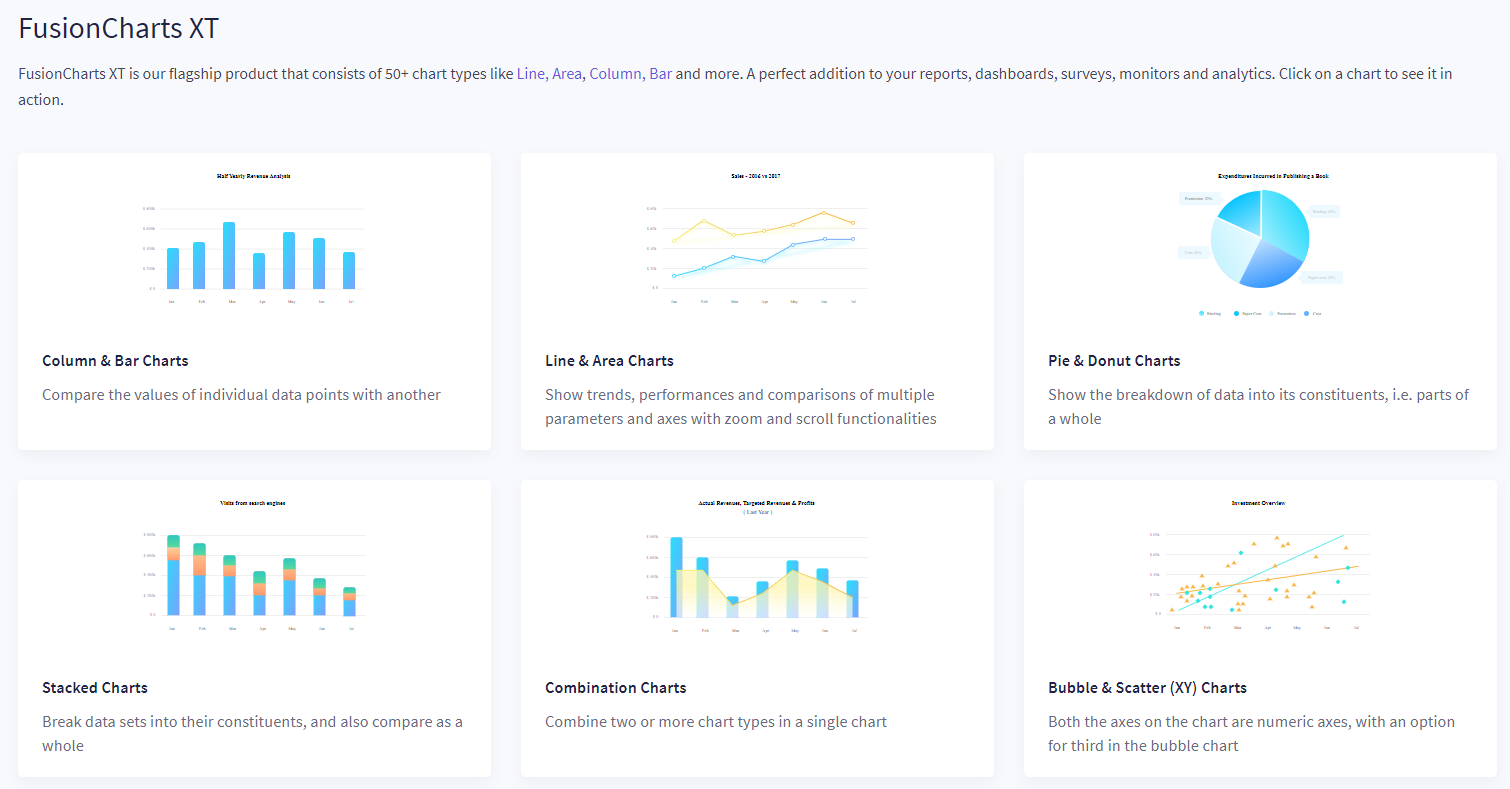The image size is (1510, 789).
Task: Click the FusionCharts XT page title
Action: pos(119,28)
